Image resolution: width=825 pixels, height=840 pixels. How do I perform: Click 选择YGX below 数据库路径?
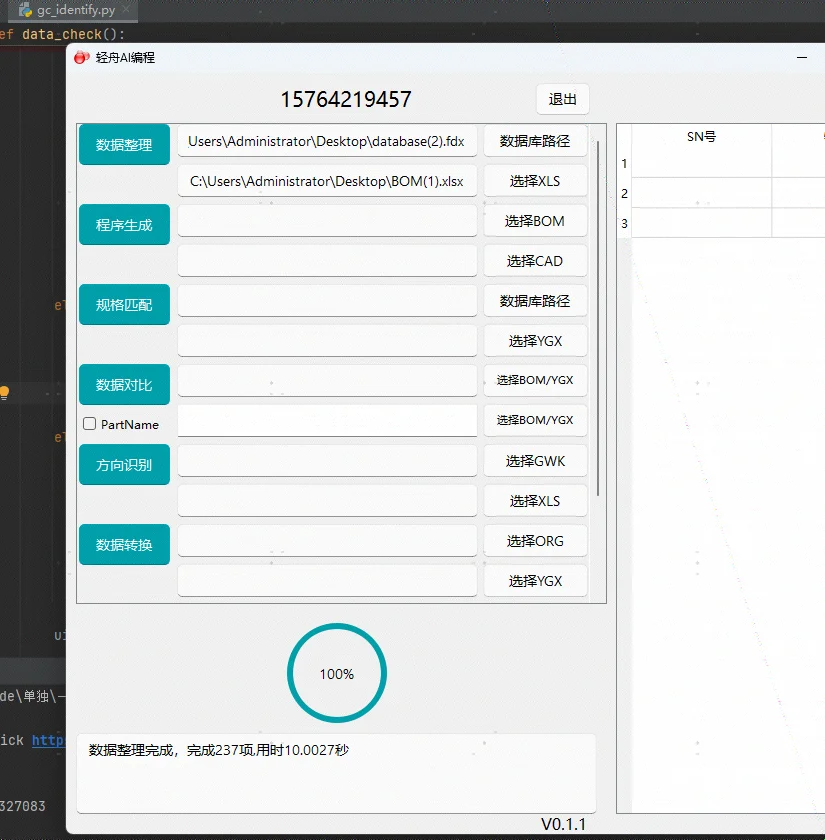click(535, 341)
